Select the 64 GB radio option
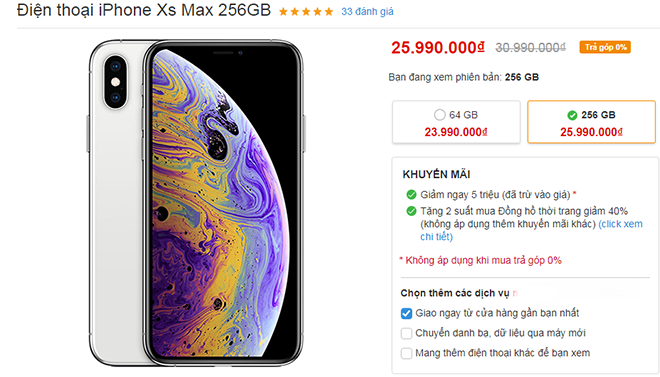 pyautogui.click(x=439, y=115)
